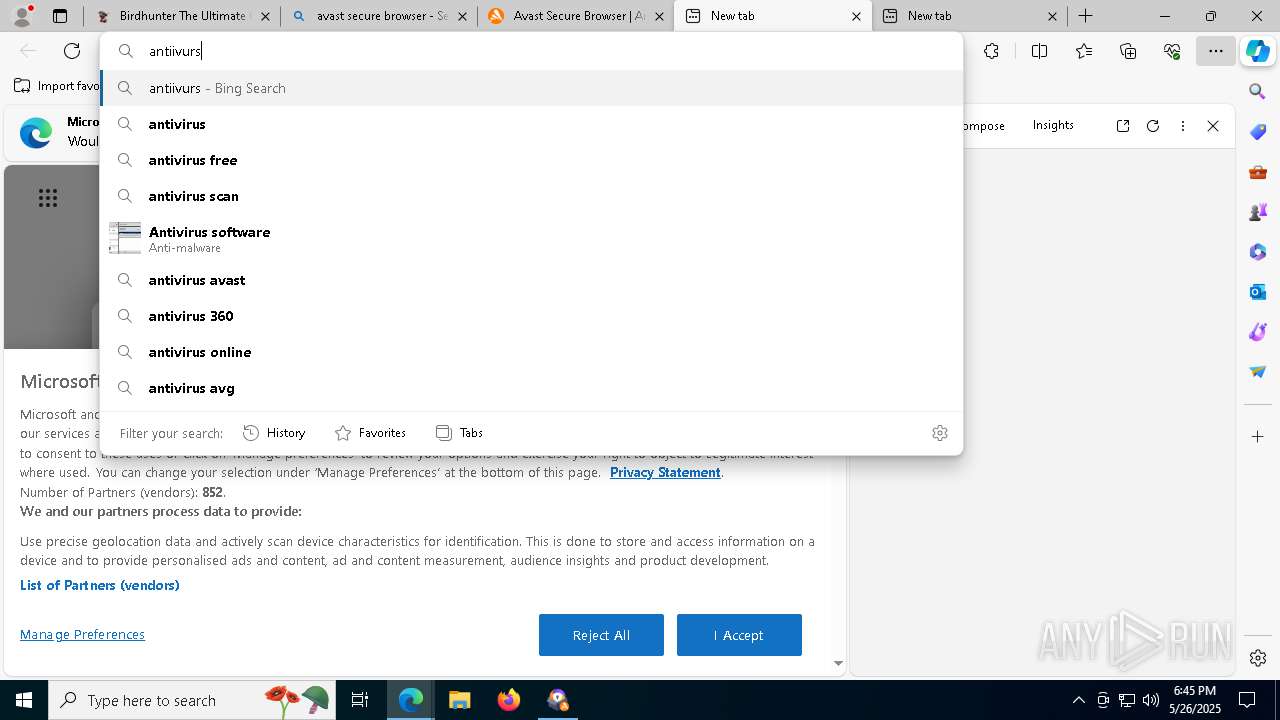
Task: Open the sidebar Games chess icon
Action: (x=1258, y=212)
